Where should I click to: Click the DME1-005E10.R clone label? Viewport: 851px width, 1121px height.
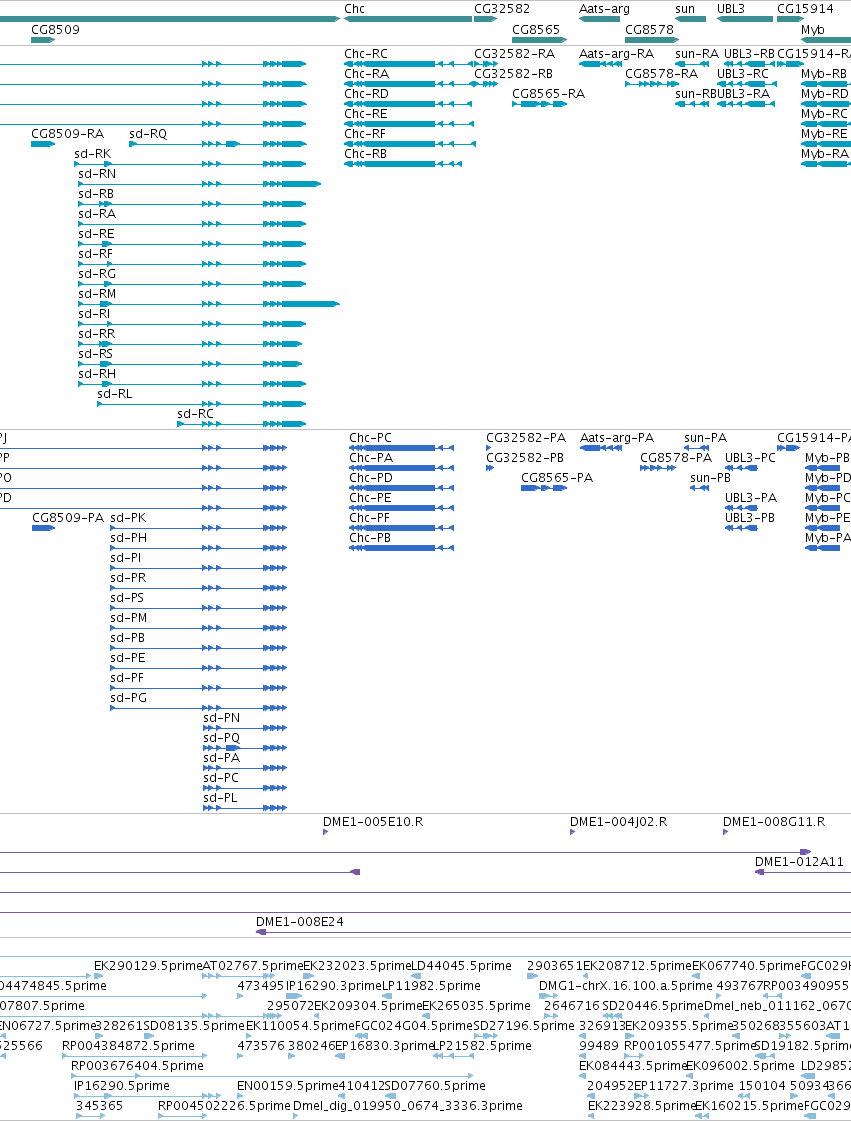(373, 821)
